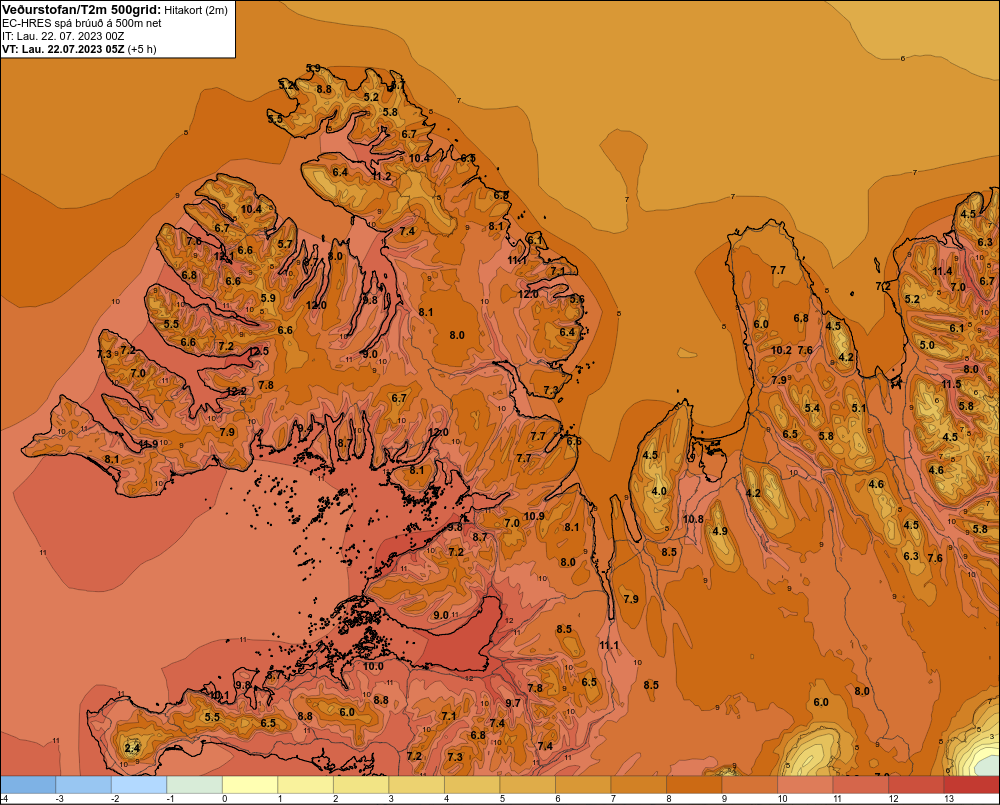The width and height of the screenshot is (1000, 805).
Task: Click the legend swatch between 0 and 1
Action: tap(250, 785)
